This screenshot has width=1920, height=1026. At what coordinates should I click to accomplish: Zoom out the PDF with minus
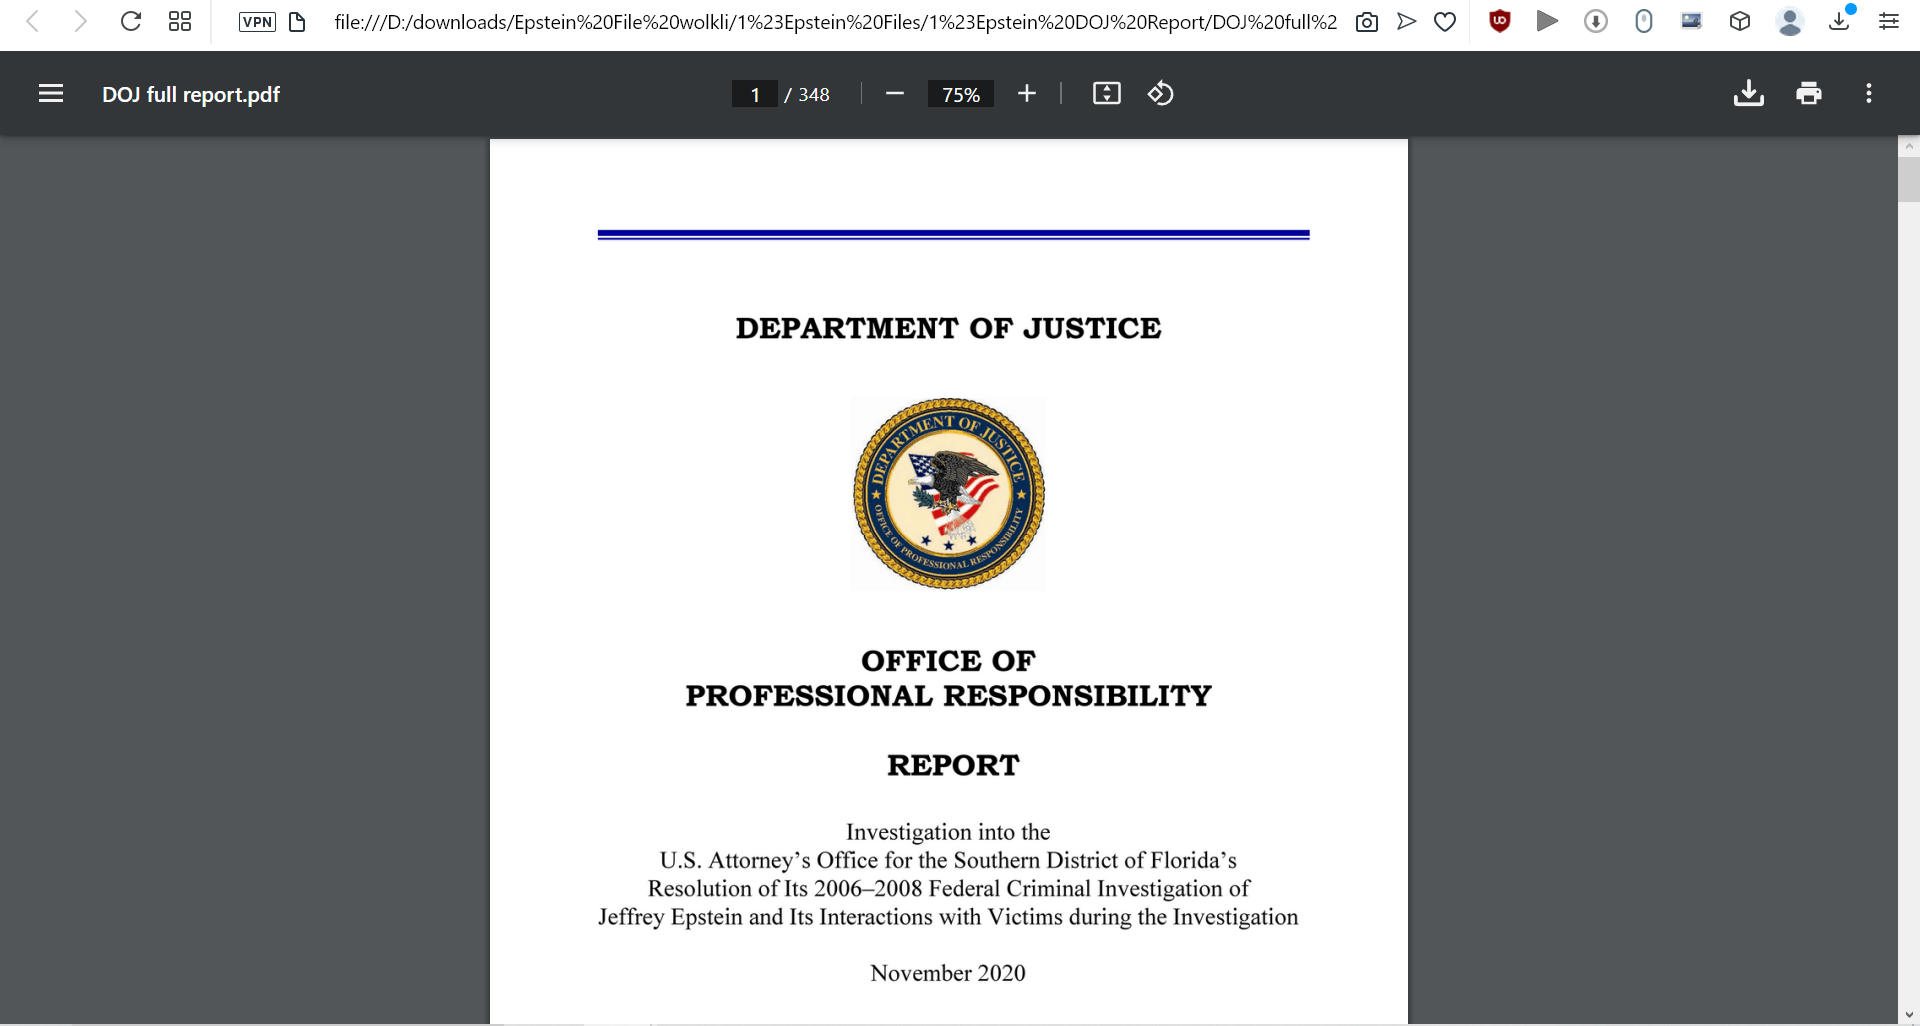[895, 94]
